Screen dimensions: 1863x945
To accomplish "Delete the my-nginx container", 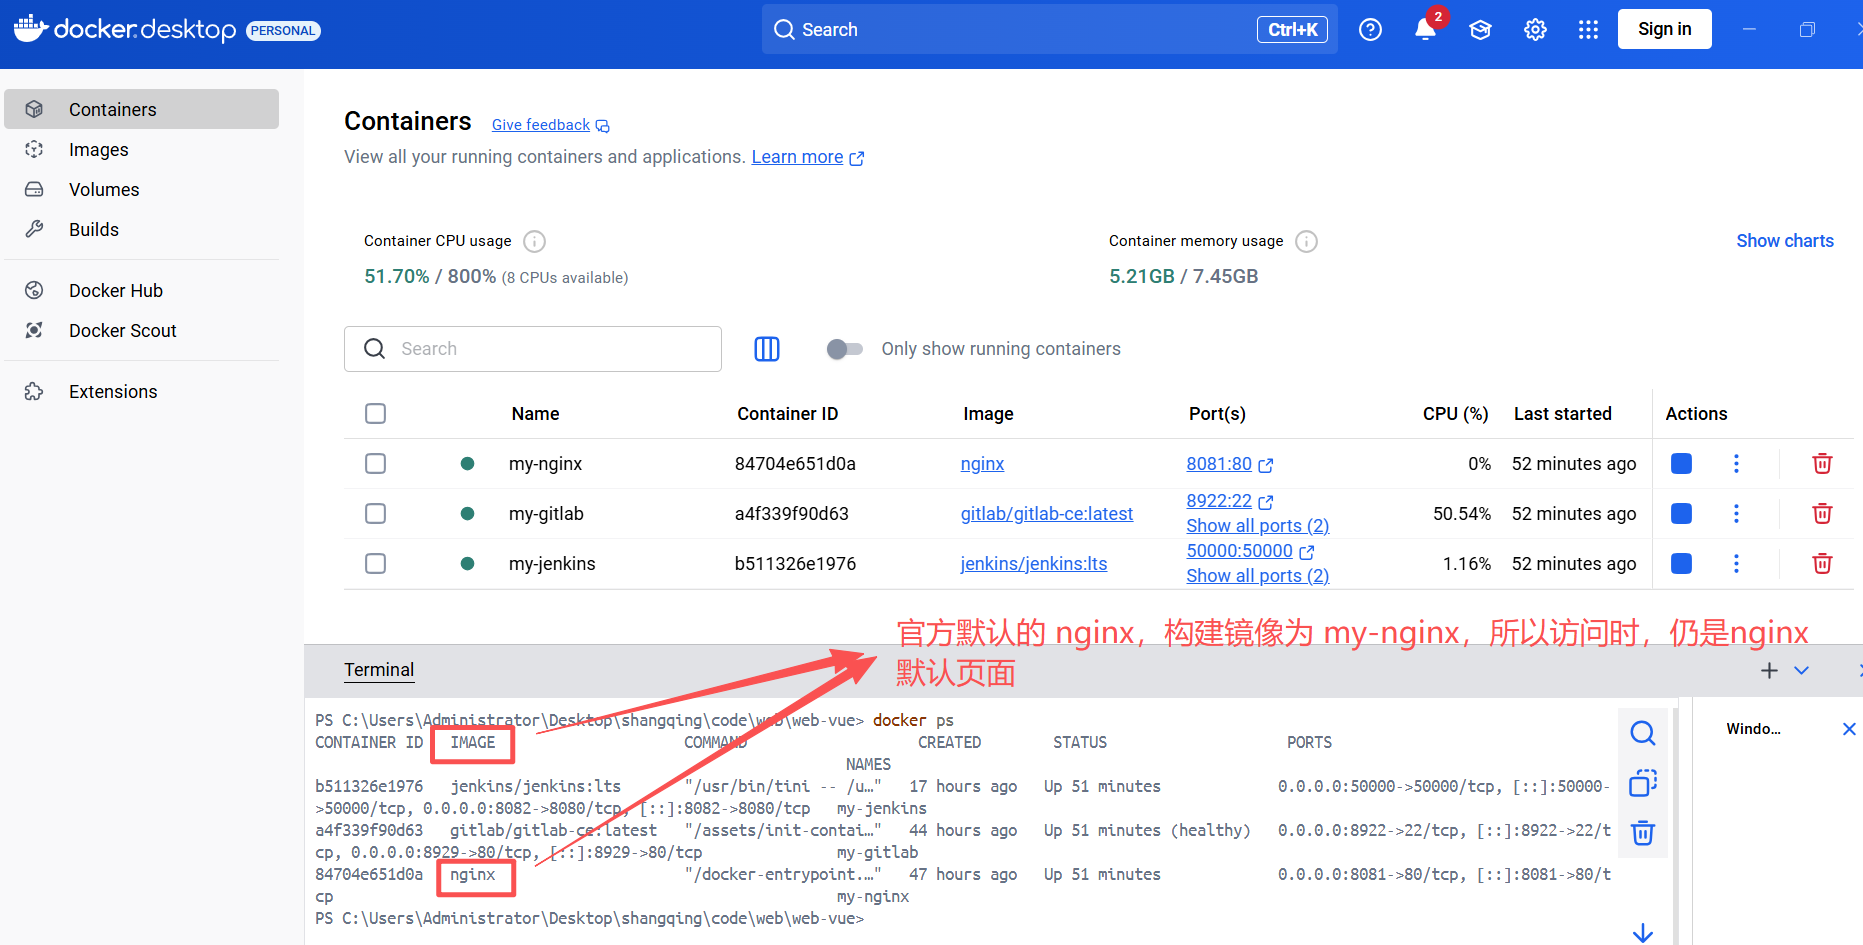I will click(x=1822, y=464).
